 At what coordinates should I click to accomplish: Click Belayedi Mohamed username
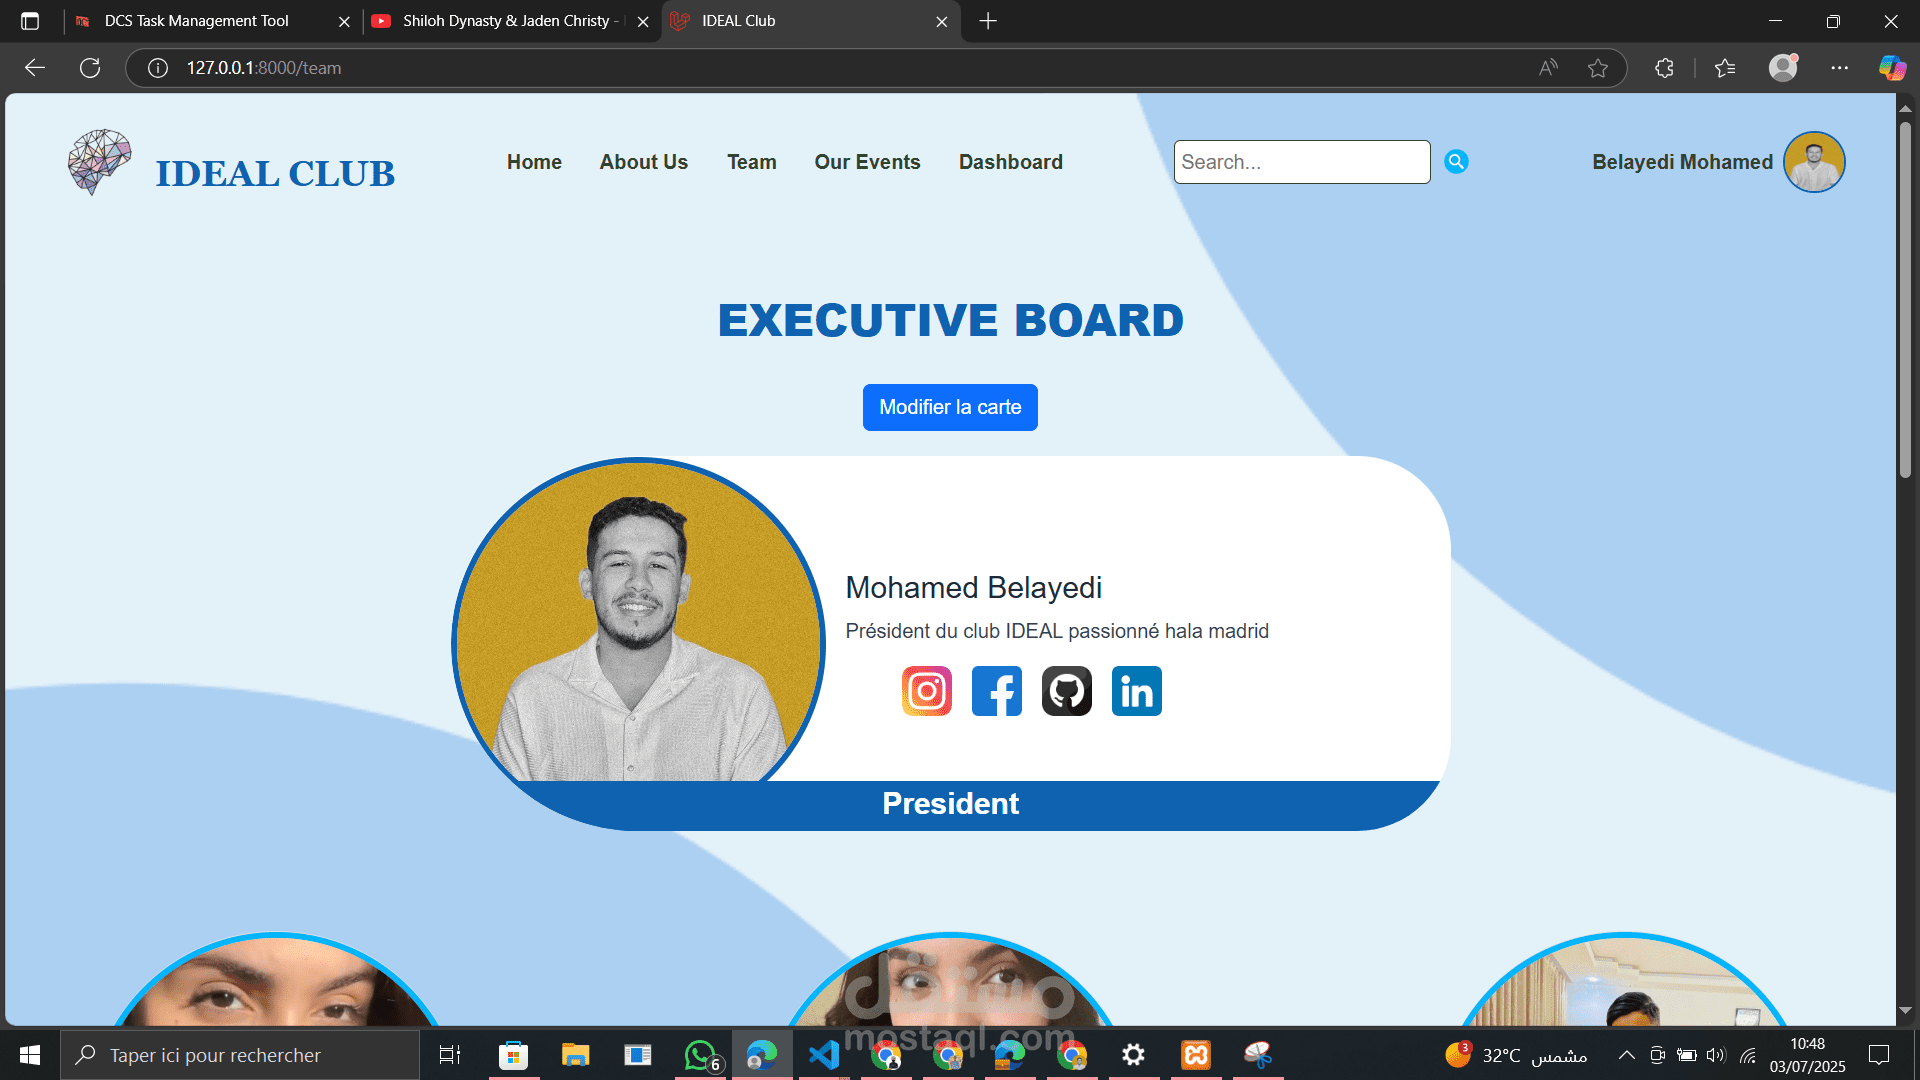[1682, 162]
